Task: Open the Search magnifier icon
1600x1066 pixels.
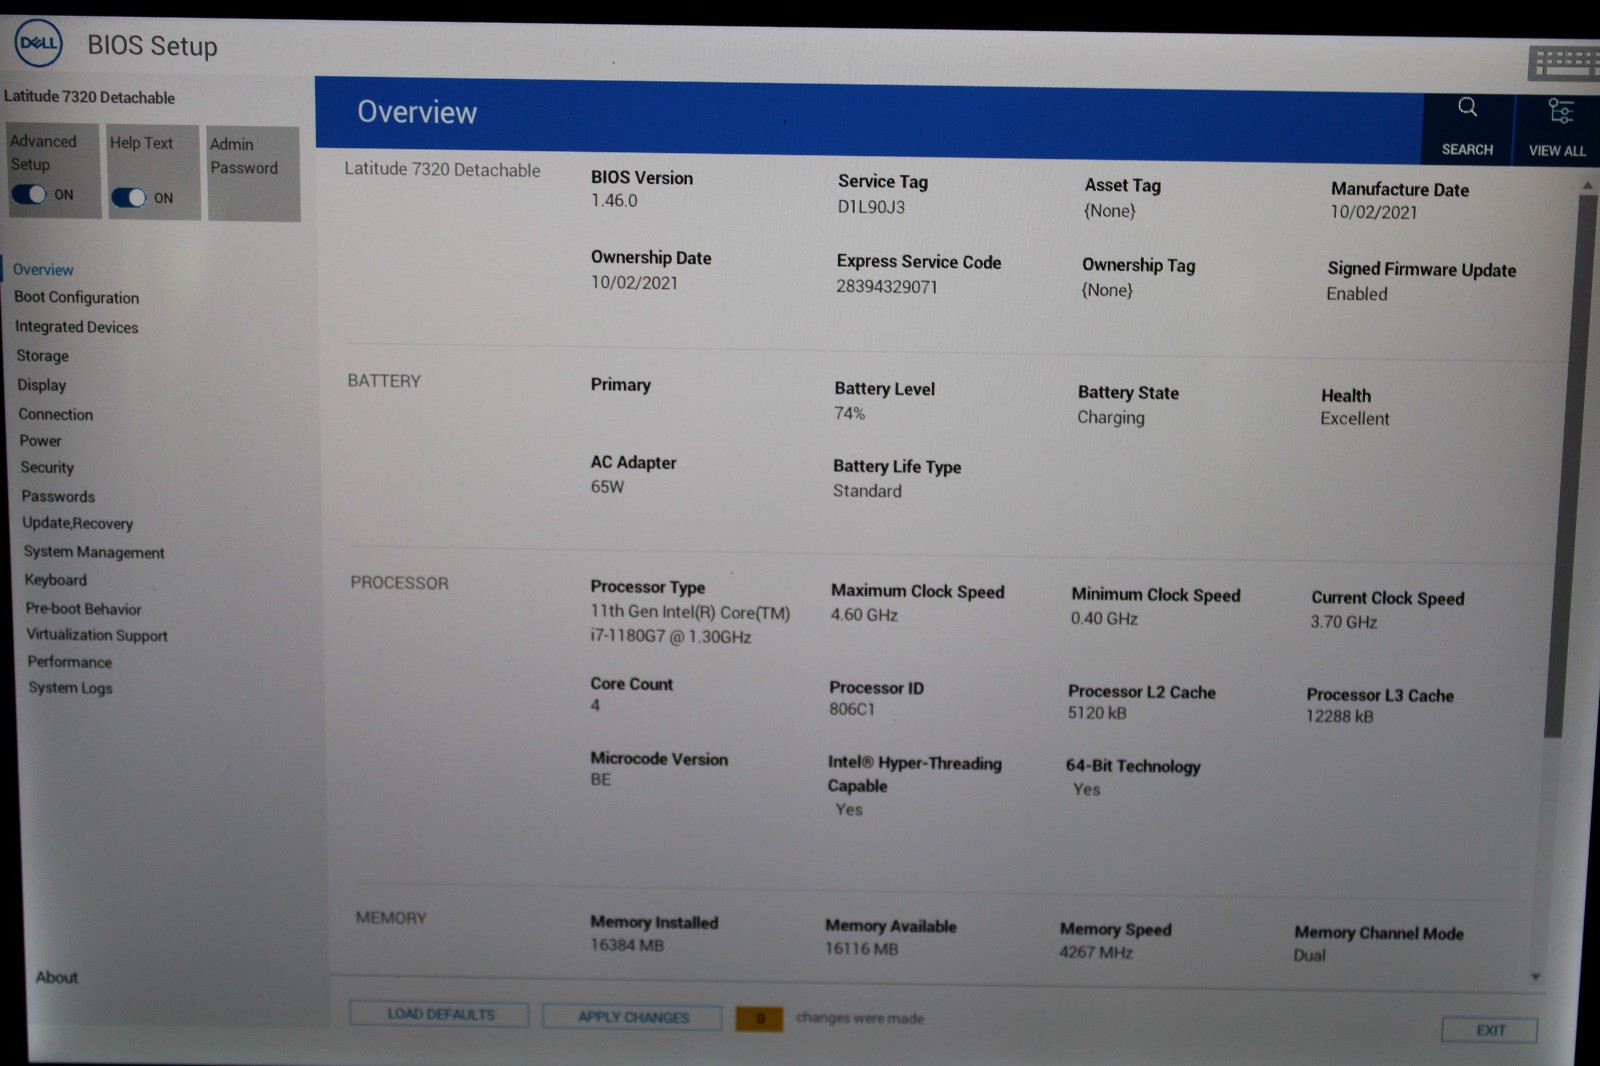Action: click(x=1467, y=107)
